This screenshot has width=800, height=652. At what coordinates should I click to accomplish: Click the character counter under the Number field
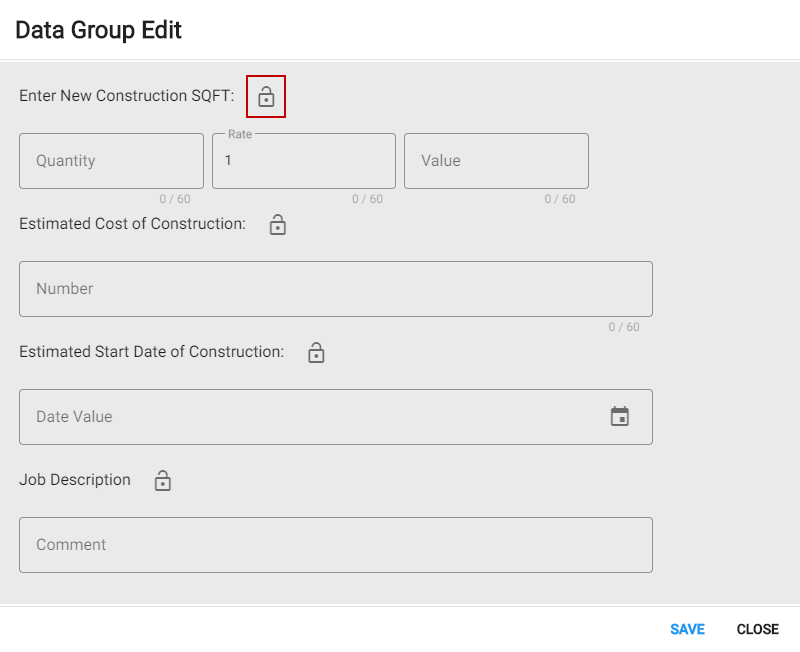click(624, 327)
